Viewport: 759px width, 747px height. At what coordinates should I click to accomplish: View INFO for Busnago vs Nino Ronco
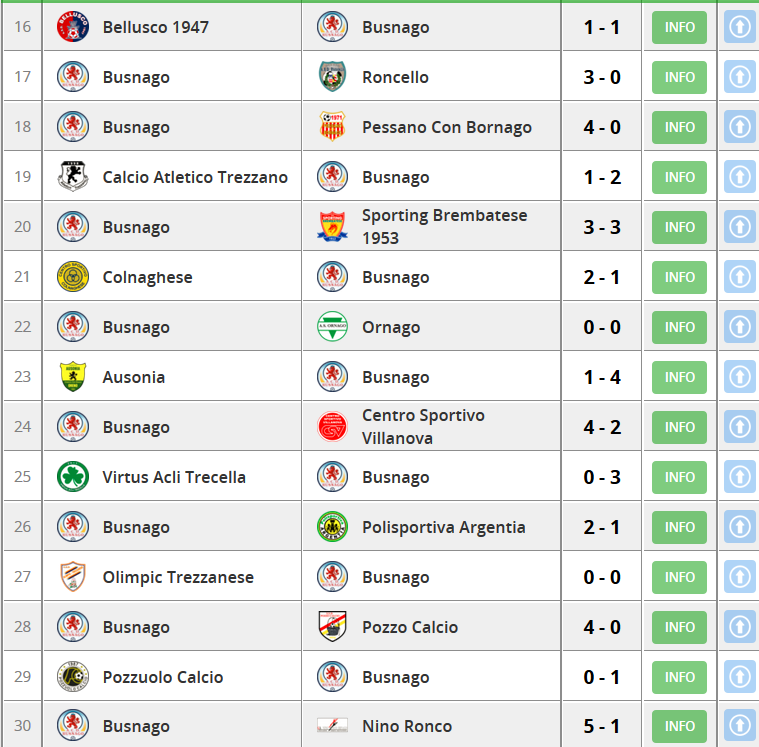(679, 726)
